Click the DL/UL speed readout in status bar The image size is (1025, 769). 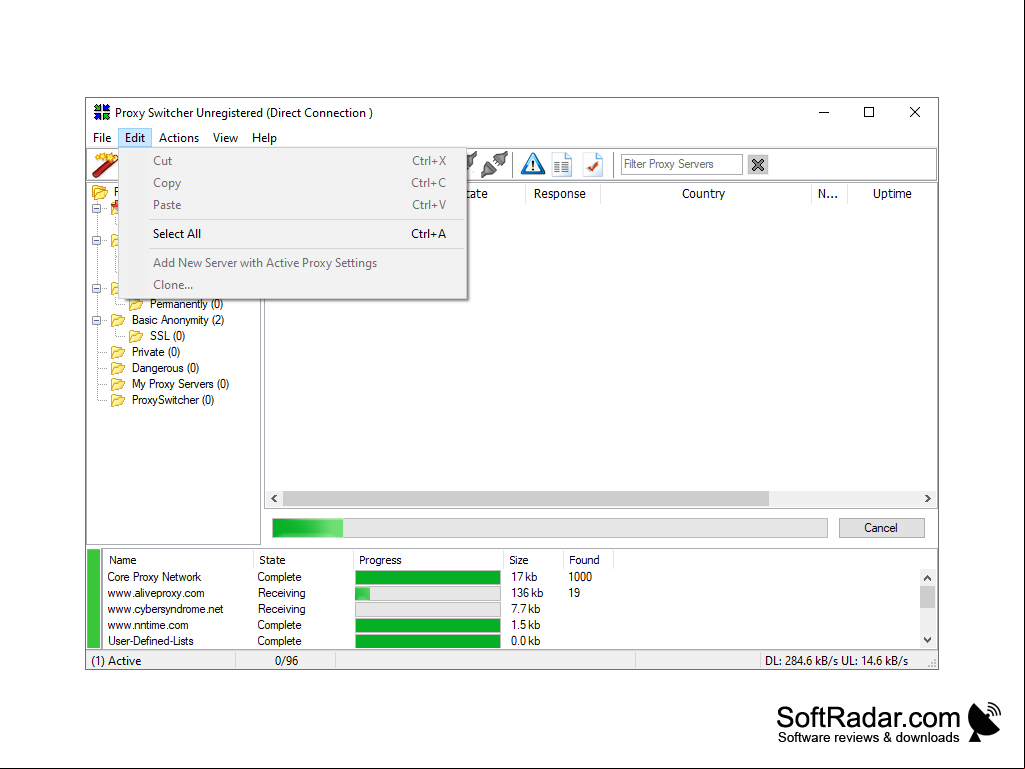(x=836, y=661)
